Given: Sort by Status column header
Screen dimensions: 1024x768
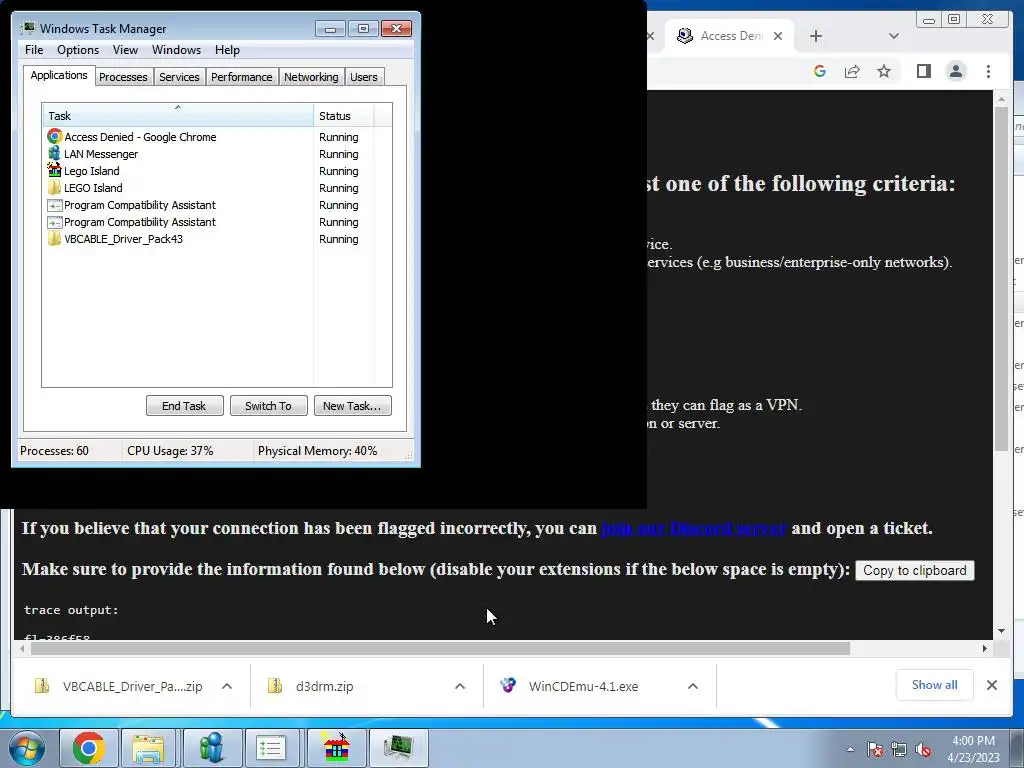Looking at the screenshot, I should coord(344,116).
